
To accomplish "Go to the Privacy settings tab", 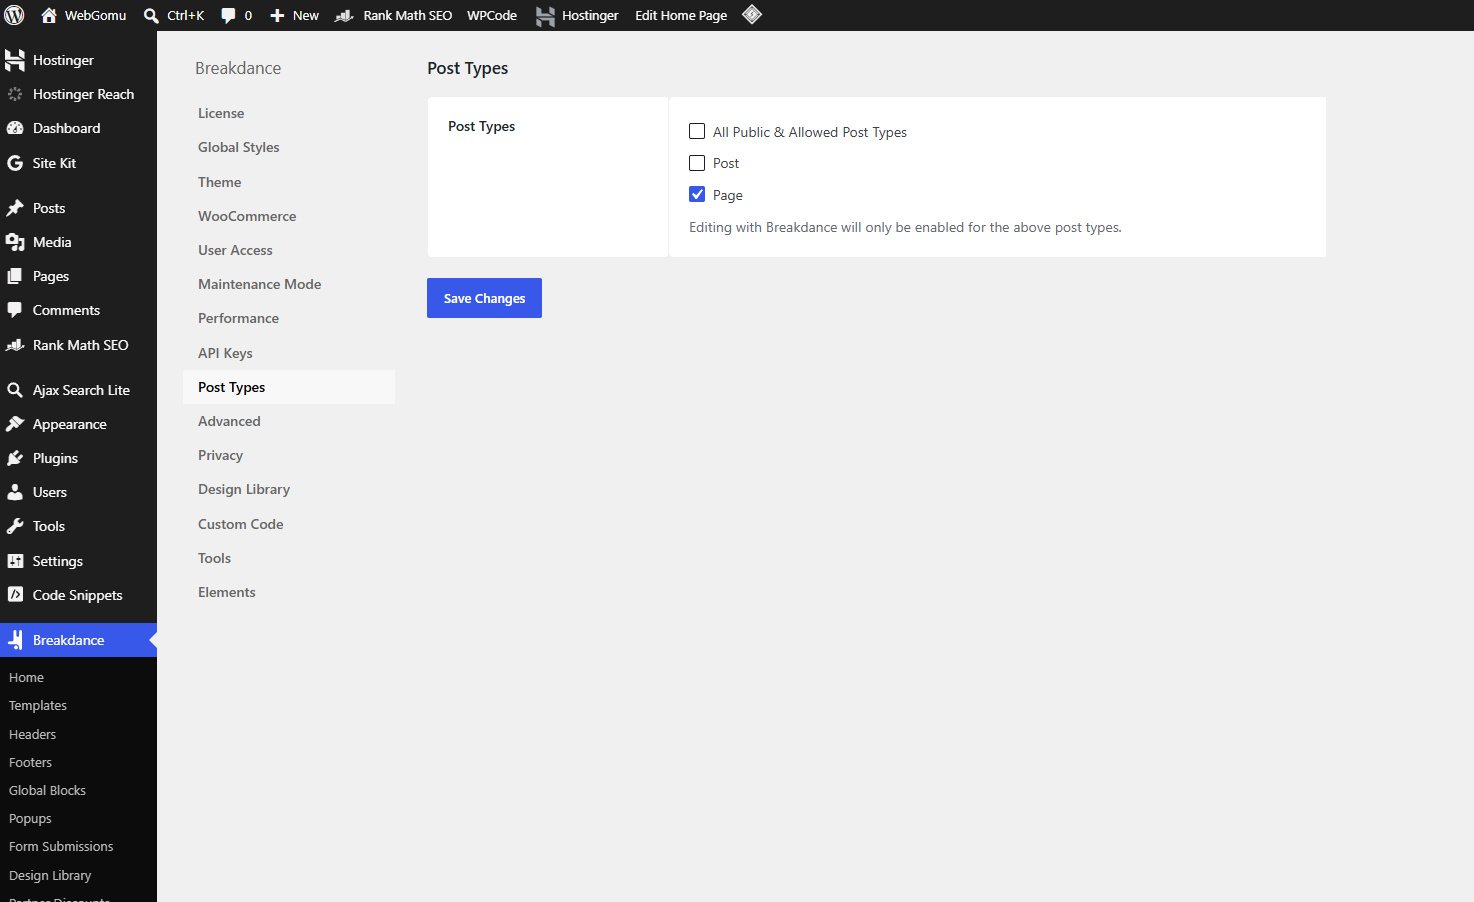I will (x=289, y=455).
